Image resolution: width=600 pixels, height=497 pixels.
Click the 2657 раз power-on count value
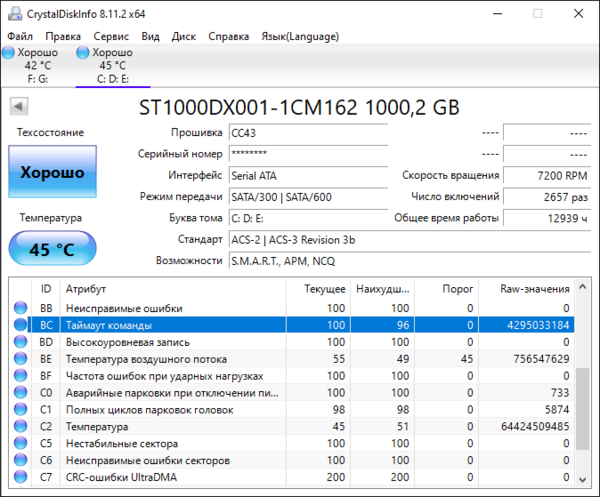547,197
